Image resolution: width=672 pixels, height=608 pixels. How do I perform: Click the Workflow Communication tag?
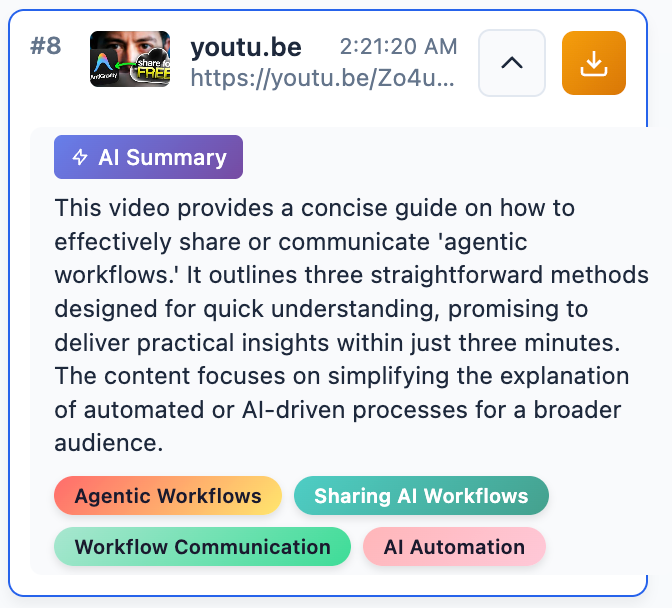(202, 547)
